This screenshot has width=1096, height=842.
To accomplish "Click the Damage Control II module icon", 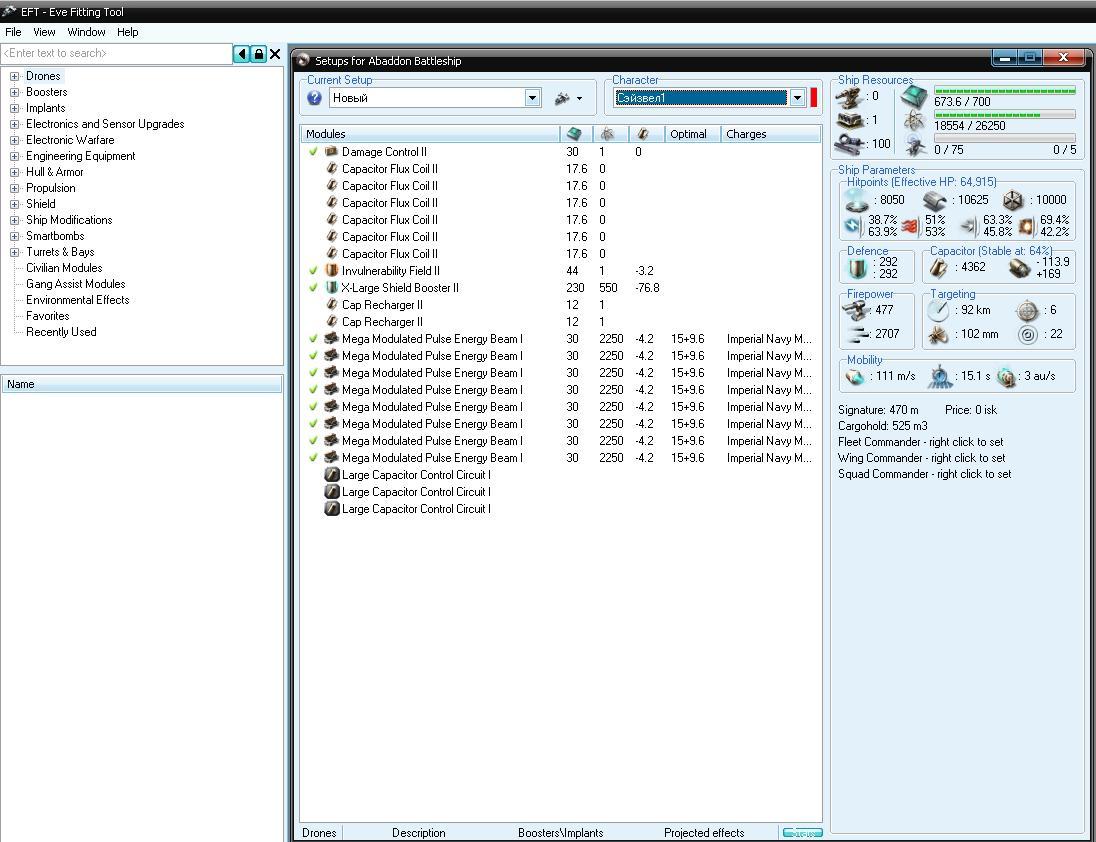I will coord(332,152).
